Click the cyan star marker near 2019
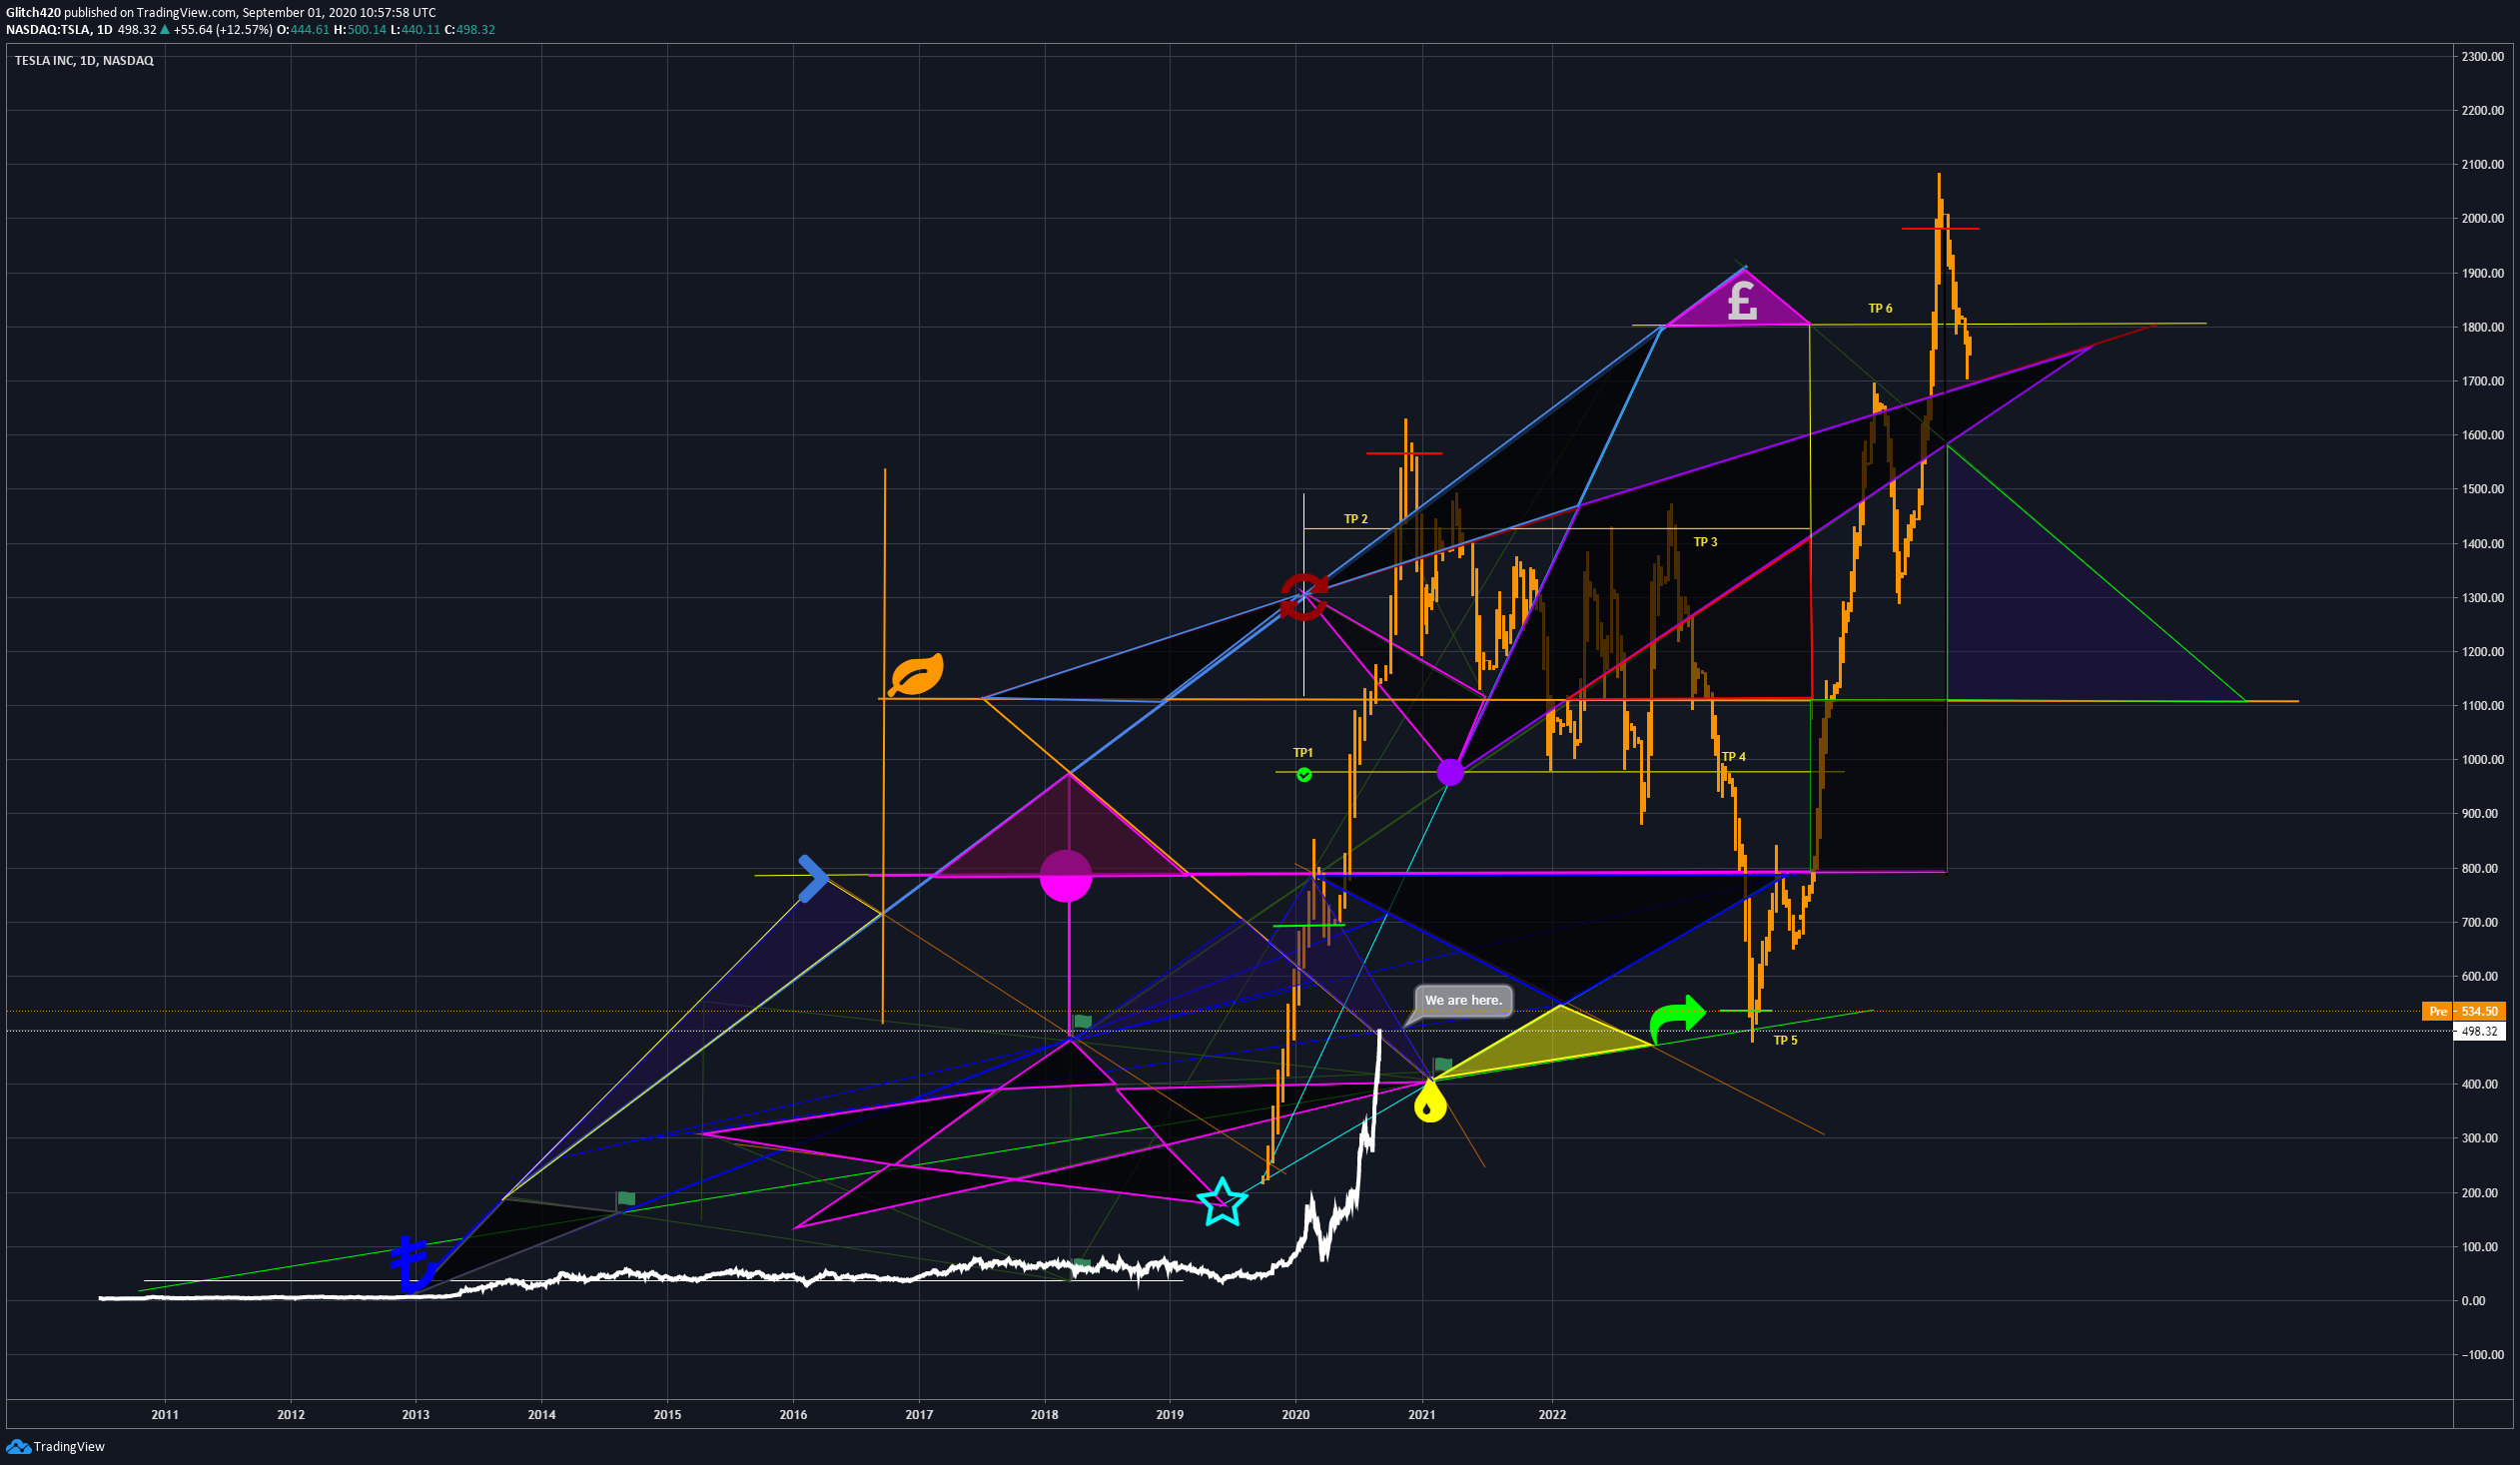 point(1222,1202)
